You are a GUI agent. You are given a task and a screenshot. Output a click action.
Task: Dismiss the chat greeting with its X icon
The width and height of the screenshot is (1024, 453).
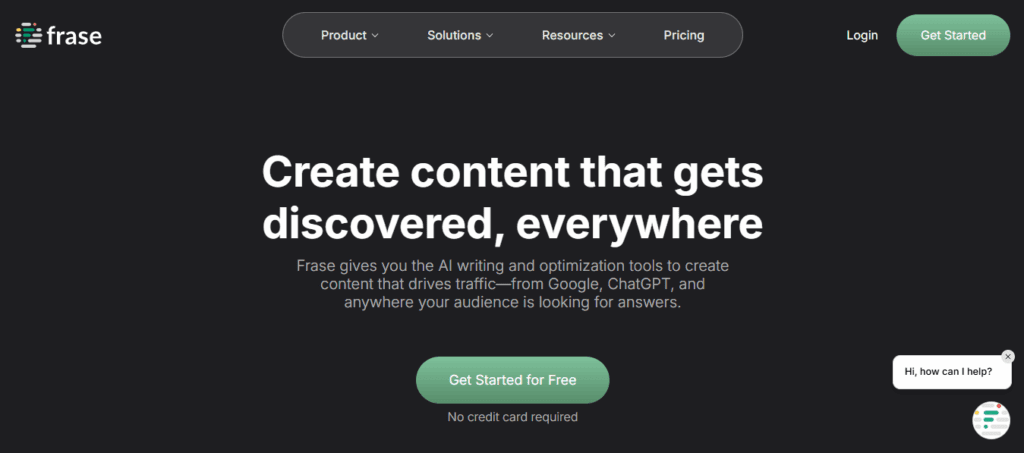tap(1008, 356)
